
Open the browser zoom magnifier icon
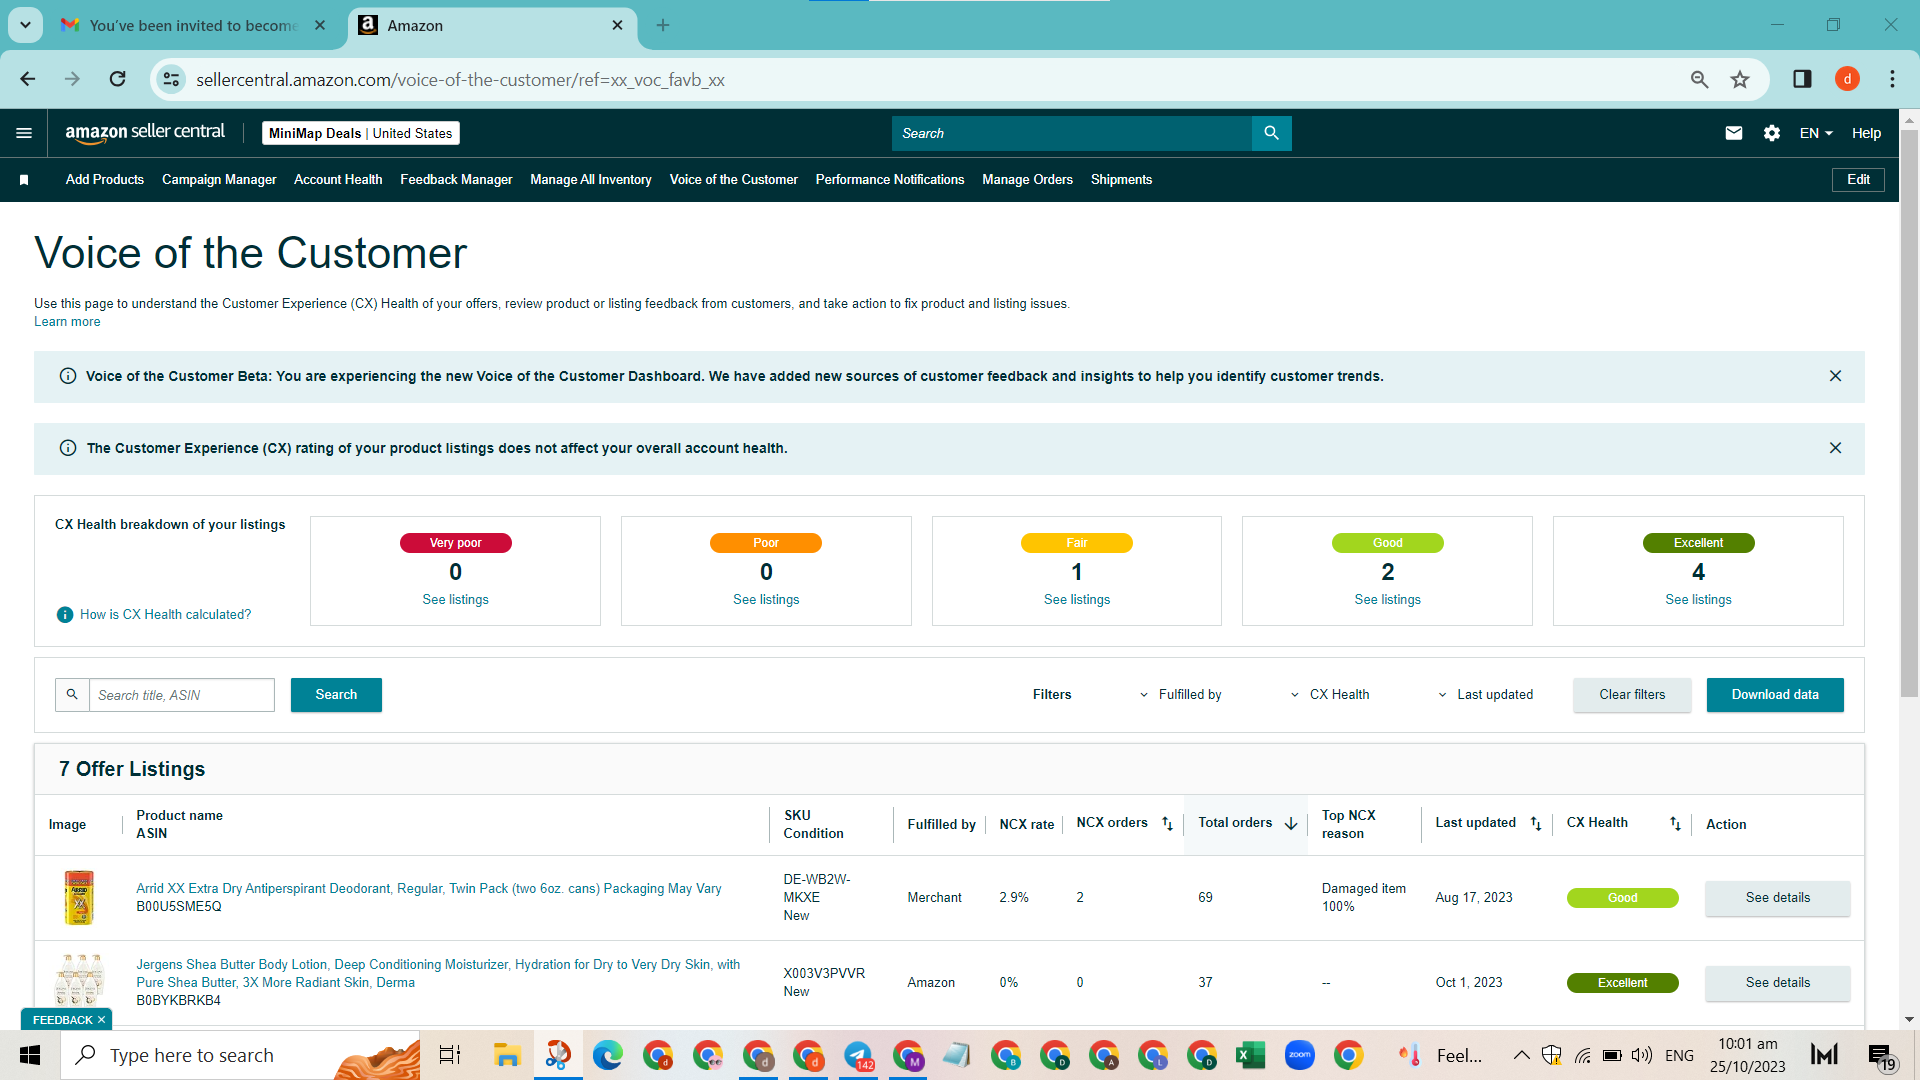1699,79
